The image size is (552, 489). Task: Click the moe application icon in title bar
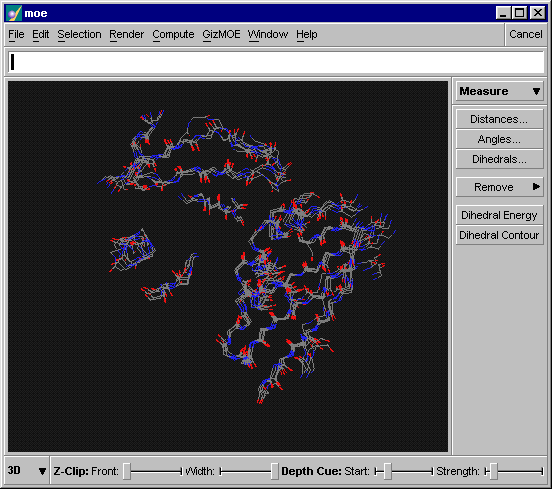tap(14, 13)
